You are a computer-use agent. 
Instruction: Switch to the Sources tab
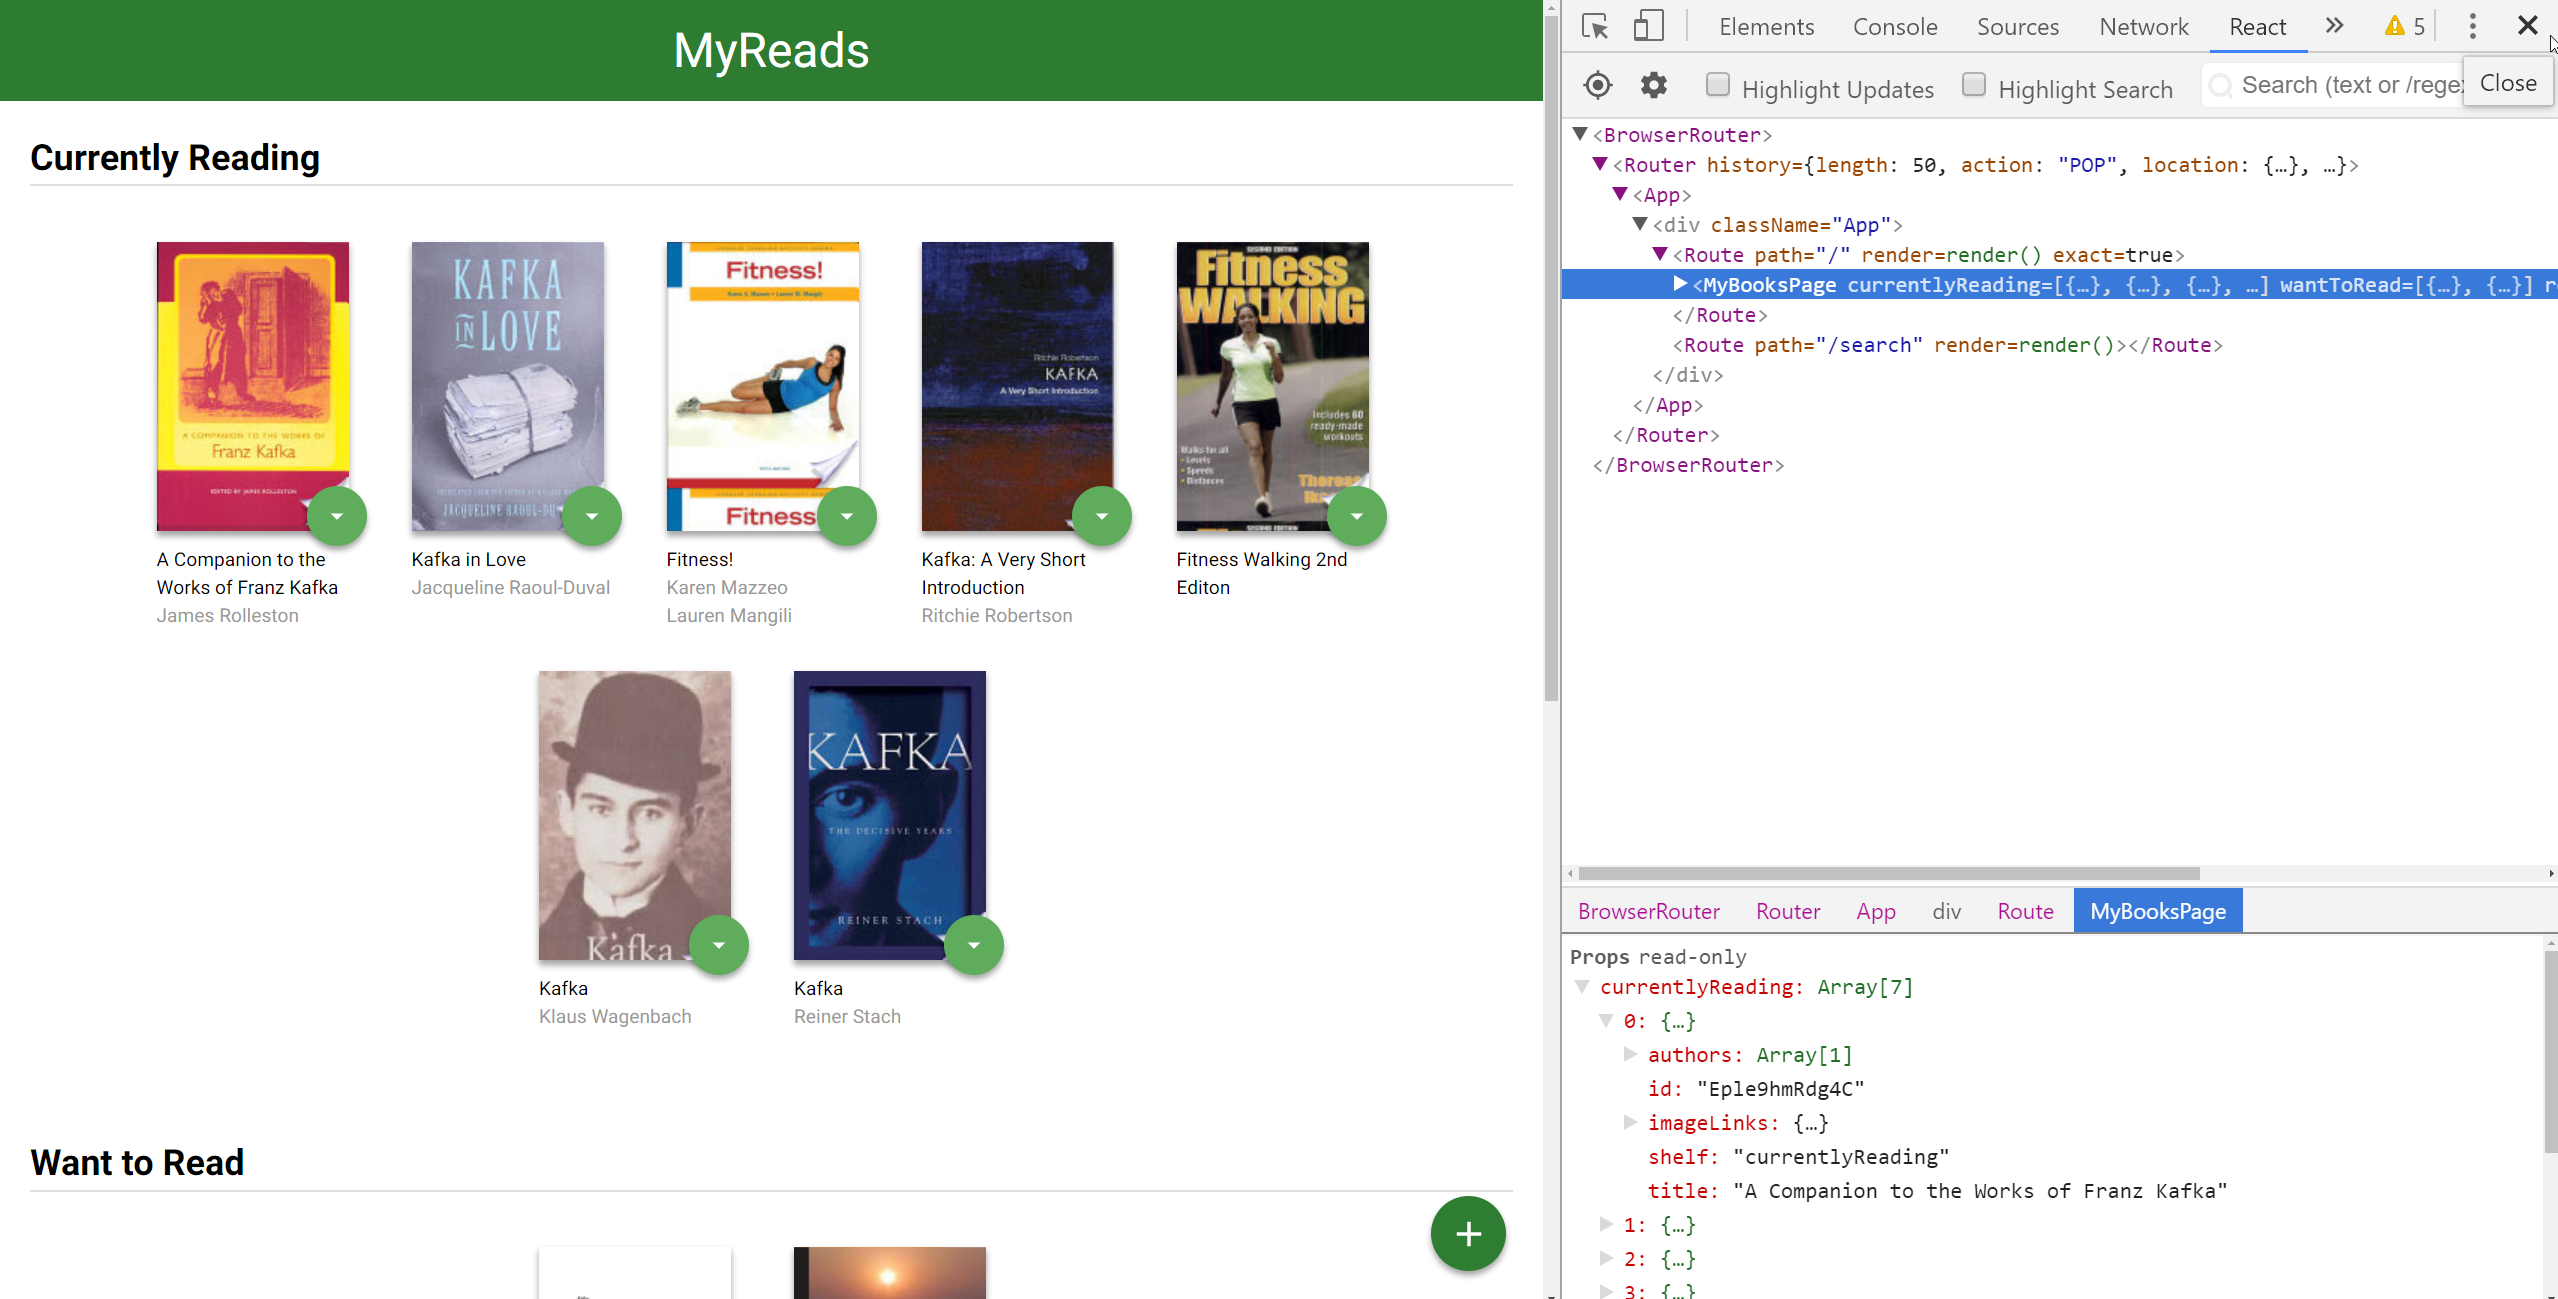point(2018,27)
